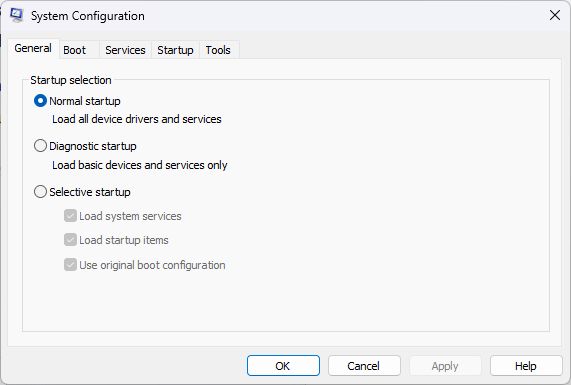Open the Boot tab
Viewport: 571px width, 385px height.
pos(74,50)
